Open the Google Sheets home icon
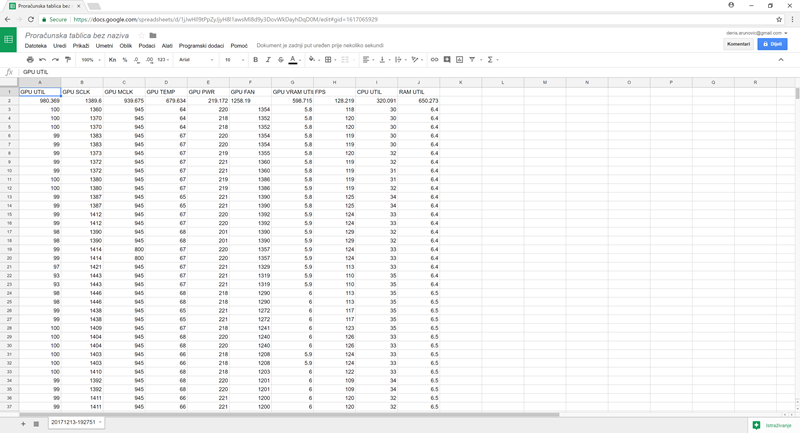 click(8, 40)
